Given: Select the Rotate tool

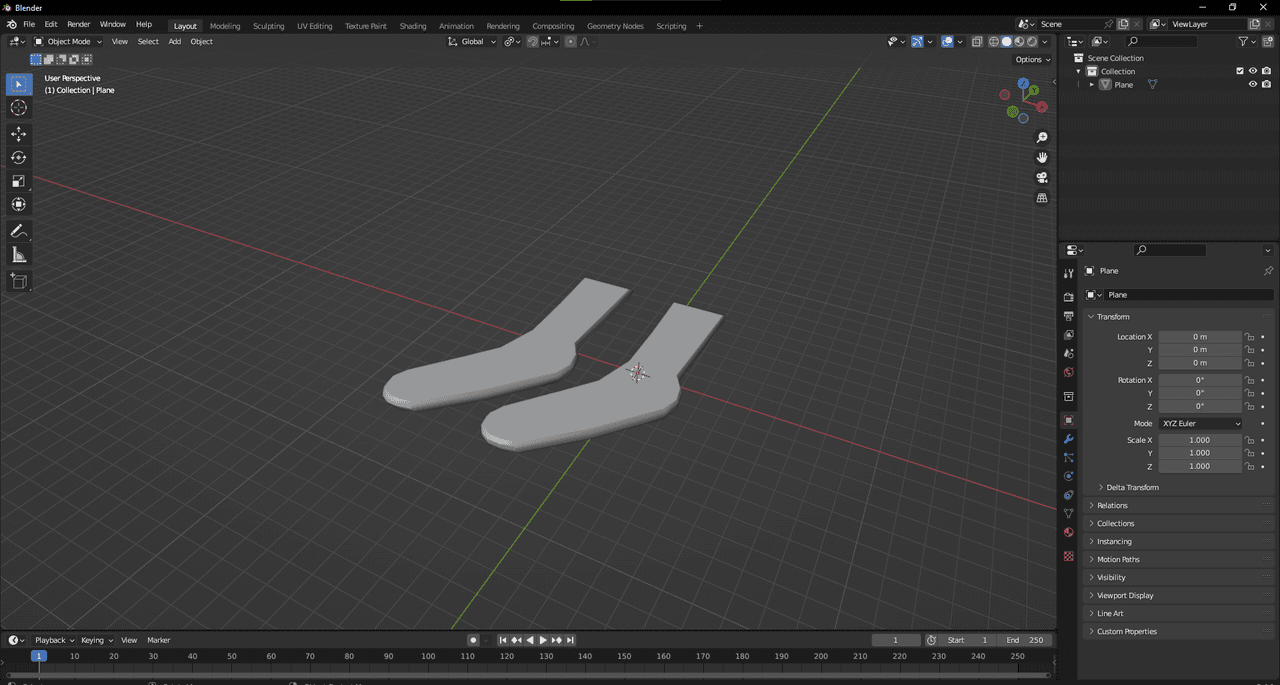Looking at the screenshot, I should tap(19, 158).
